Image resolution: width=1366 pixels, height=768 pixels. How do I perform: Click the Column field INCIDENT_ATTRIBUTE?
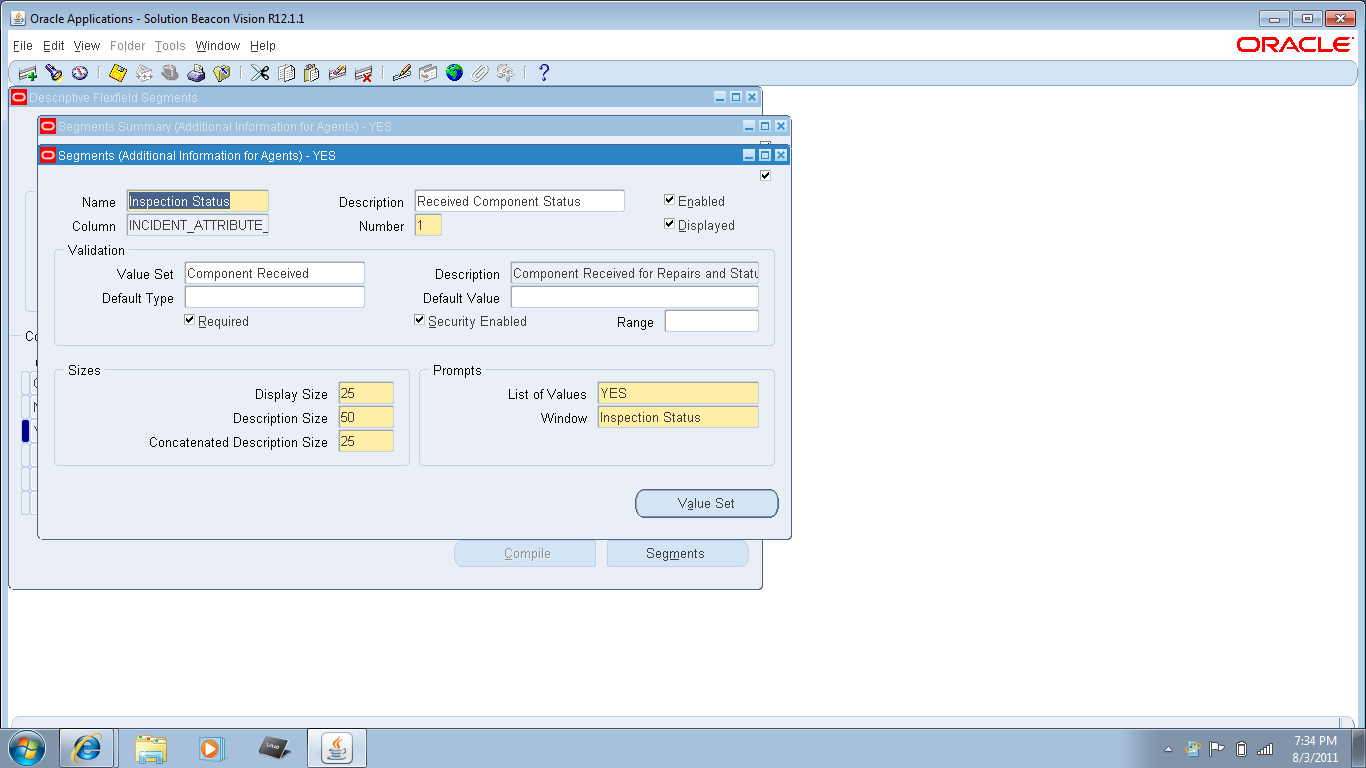coord(198,225)
